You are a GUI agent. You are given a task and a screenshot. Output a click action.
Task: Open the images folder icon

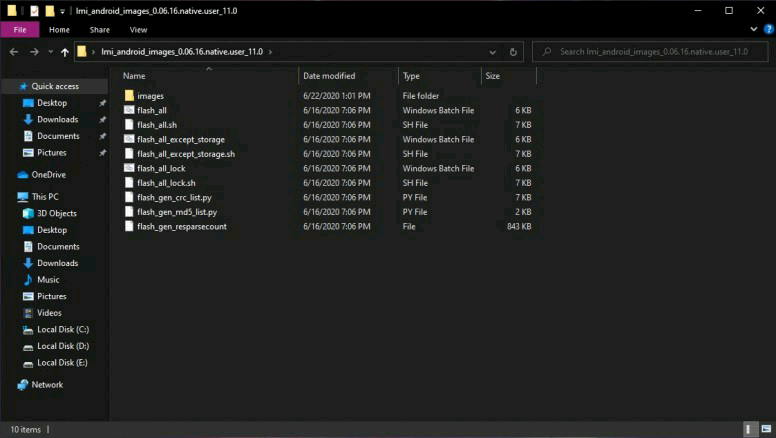tap(129, 96)
